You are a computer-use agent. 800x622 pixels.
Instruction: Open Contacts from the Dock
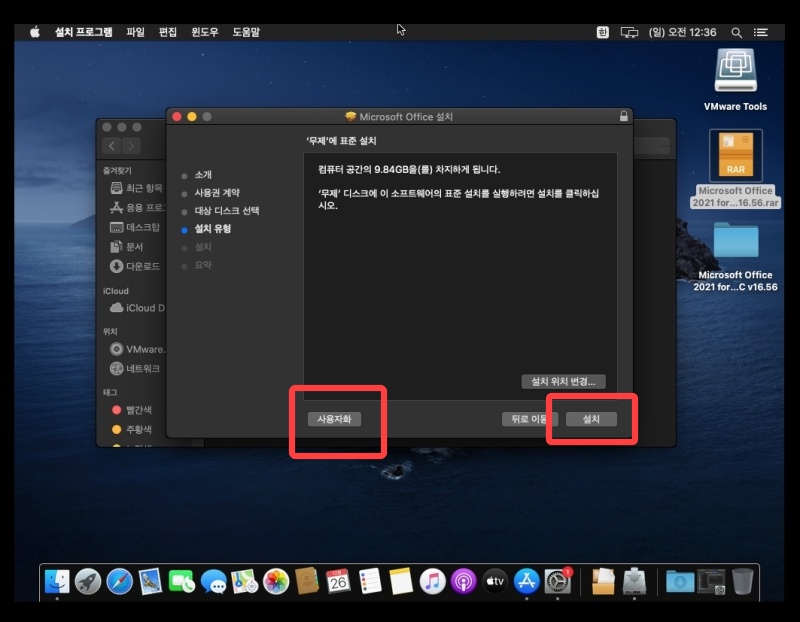click(x=307, y=581)
